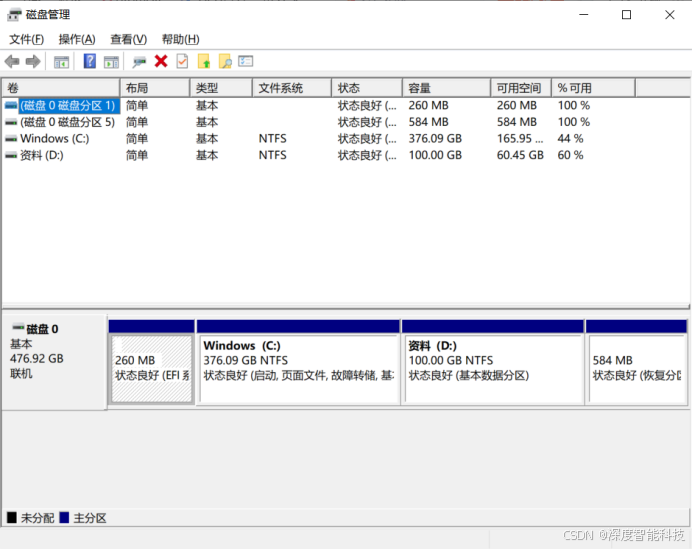The width and height of the screenshot is (693, 549).
Task: Click the drive icon beside 资料 (D:)
Action: tap(11, 155)
